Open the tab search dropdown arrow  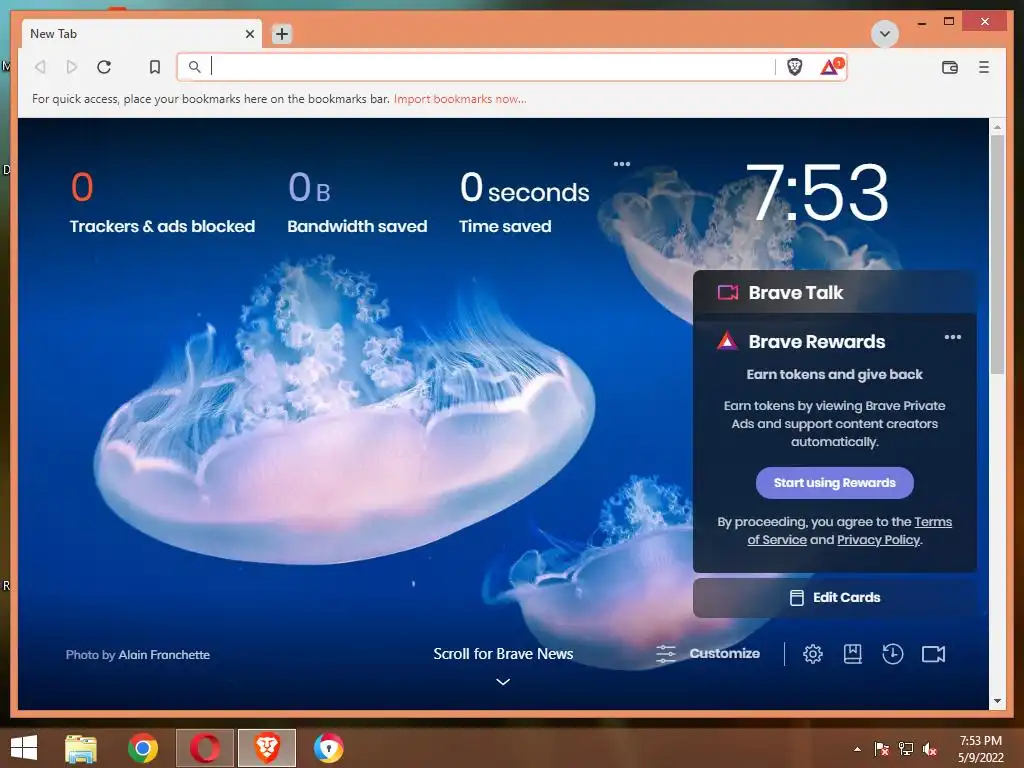tap(885, 34)
